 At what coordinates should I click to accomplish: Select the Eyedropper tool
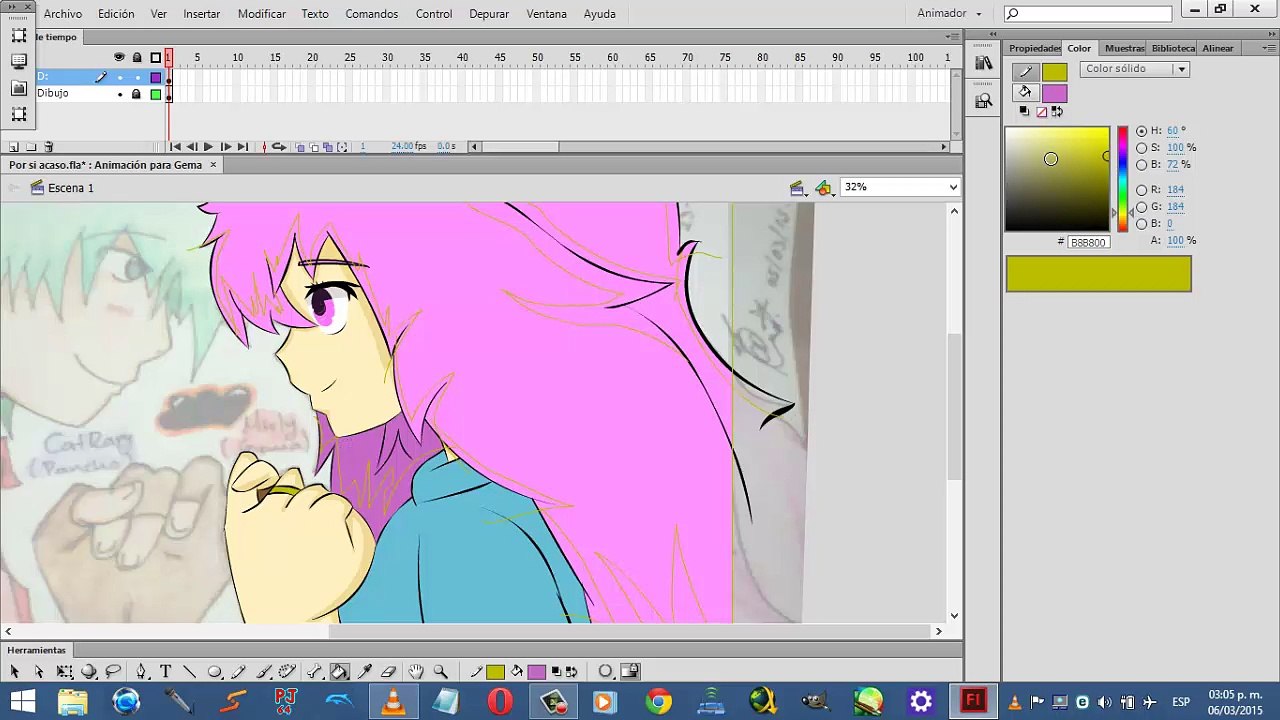coord(364,672)
